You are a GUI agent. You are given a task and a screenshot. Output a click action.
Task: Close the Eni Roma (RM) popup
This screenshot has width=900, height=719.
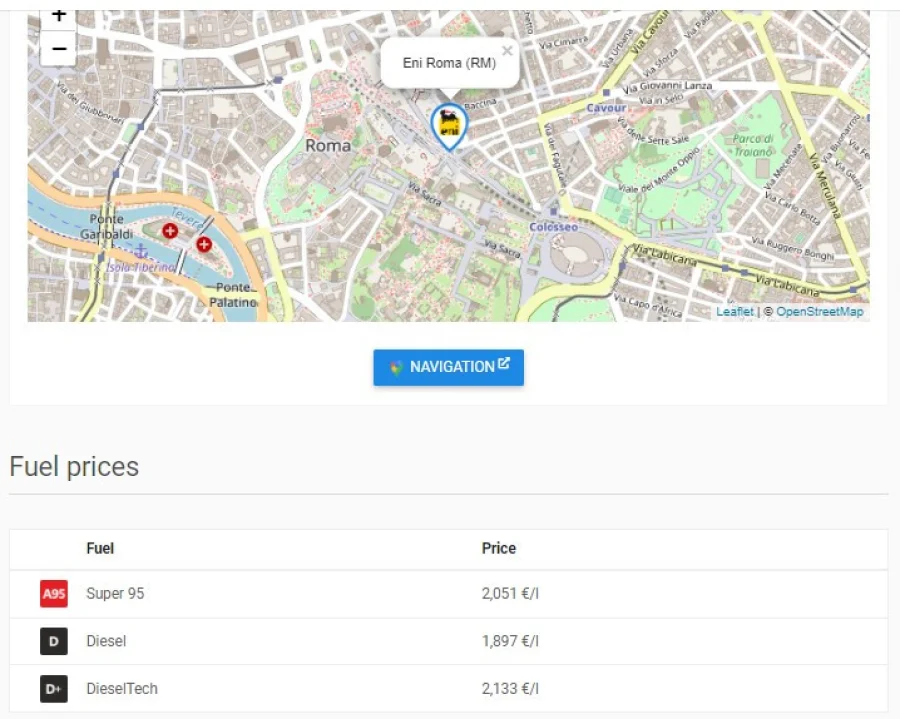(507, 50)
